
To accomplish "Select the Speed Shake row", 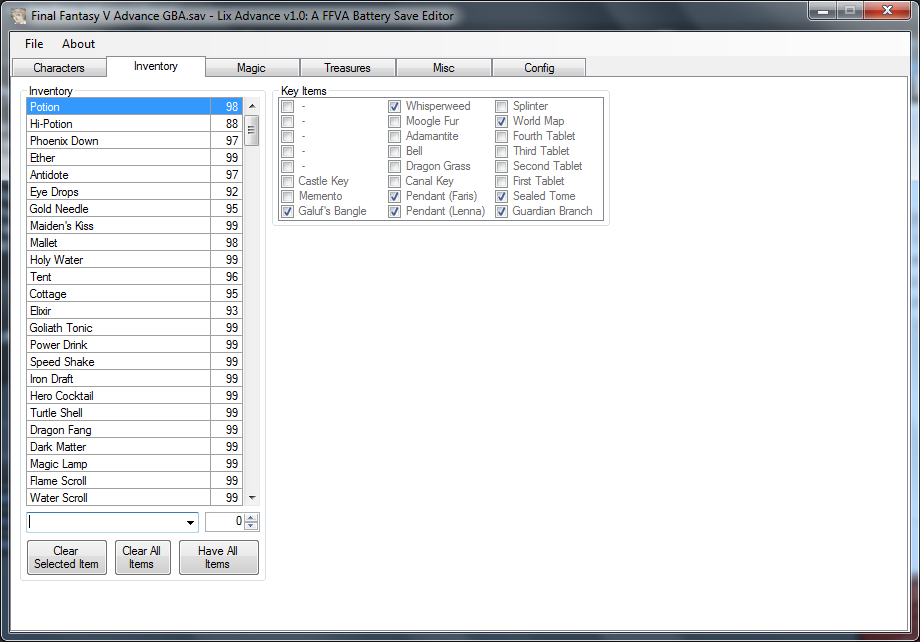I will pos(134,362).
